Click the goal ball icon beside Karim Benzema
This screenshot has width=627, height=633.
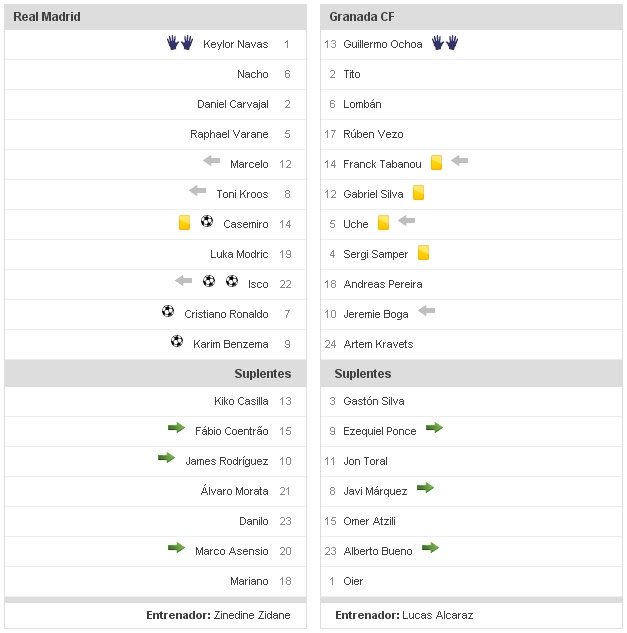click(x=177, y=342)
